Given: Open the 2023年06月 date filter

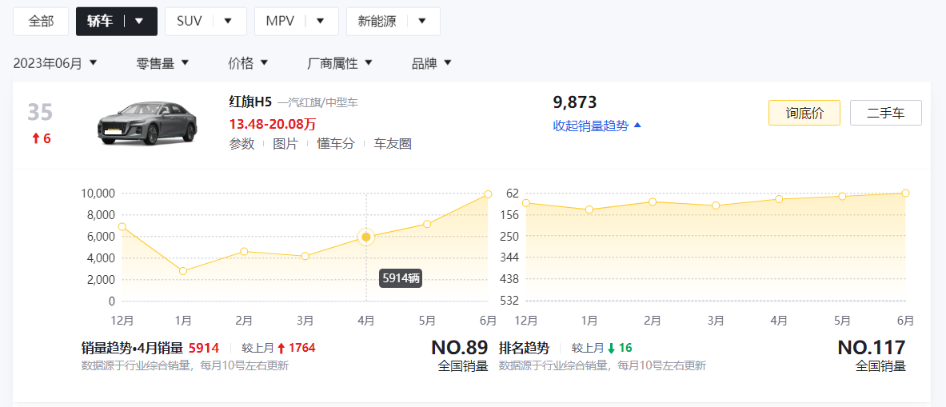Looking at the screenshot, I should pos(55,63).
